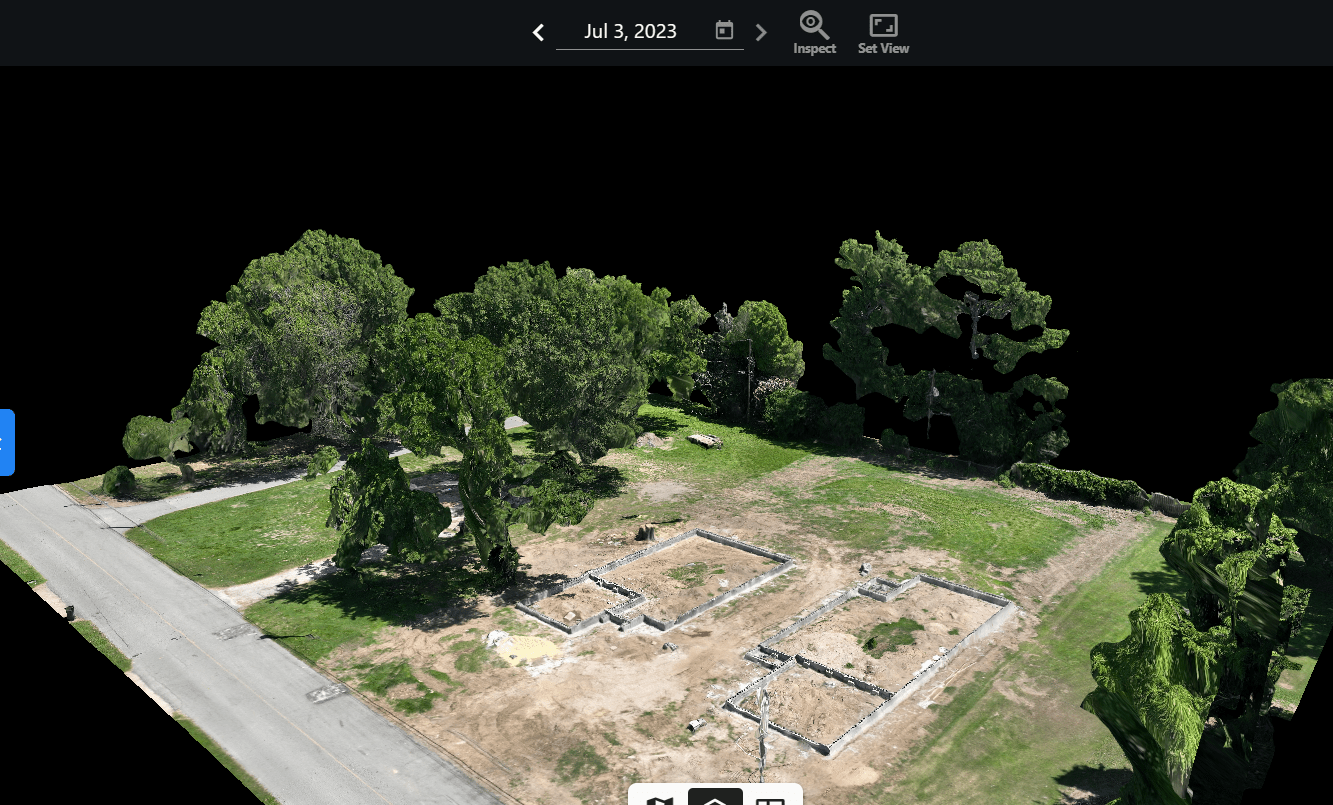Click the blue sidebar handle tab
Image resolution: width=1333 pixels, height=805 pixels.
coord(6,442)
